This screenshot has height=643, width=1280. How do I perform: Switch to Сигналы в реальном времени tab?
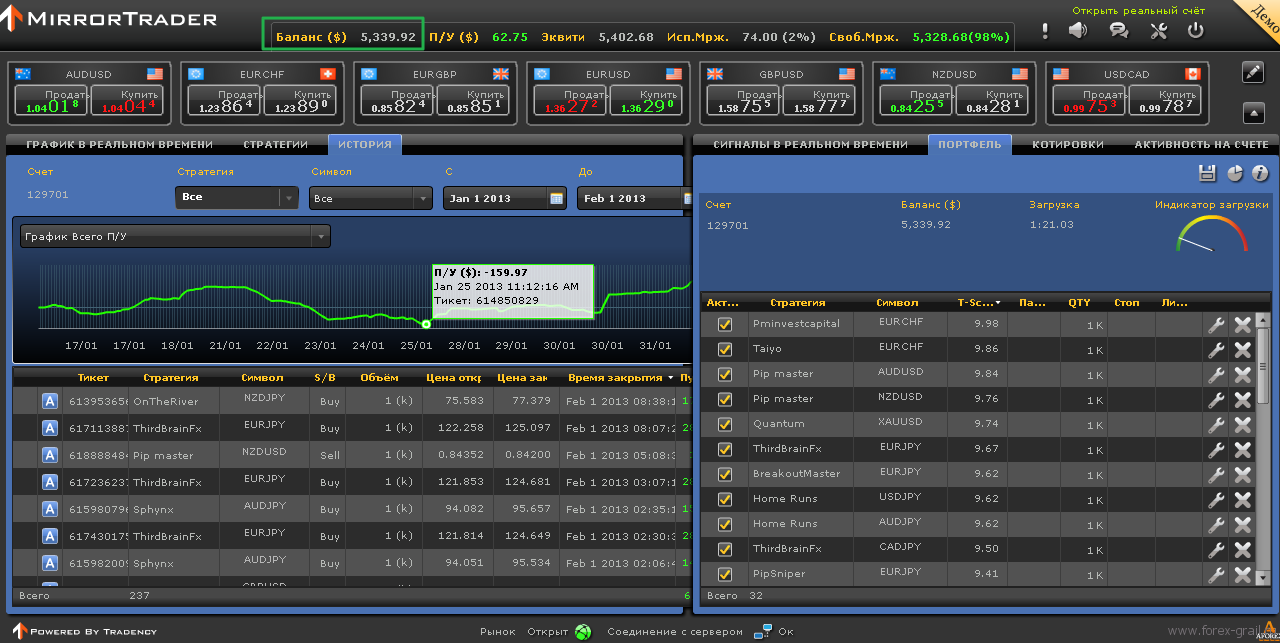tap(811, 144)
